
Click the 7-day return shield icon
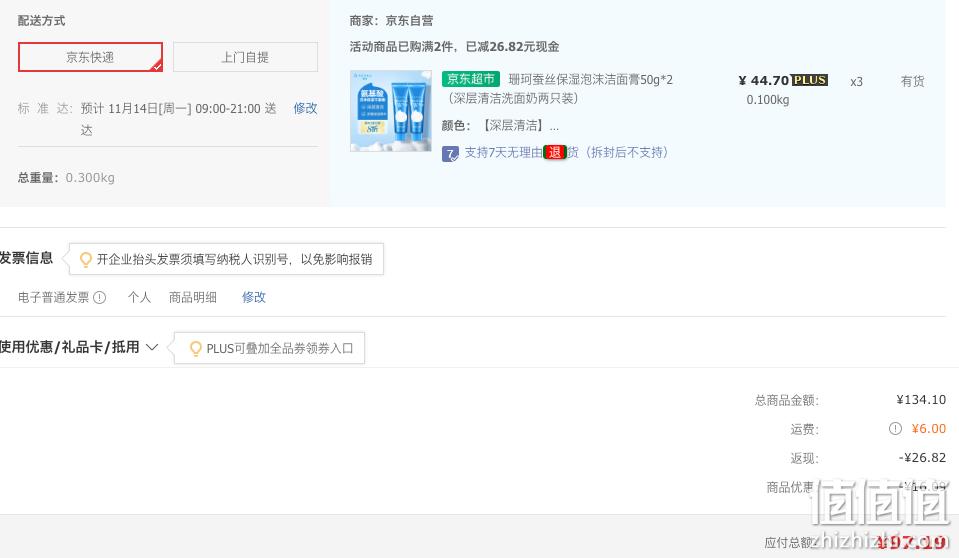pyautogui.click(x=450, y=154)
